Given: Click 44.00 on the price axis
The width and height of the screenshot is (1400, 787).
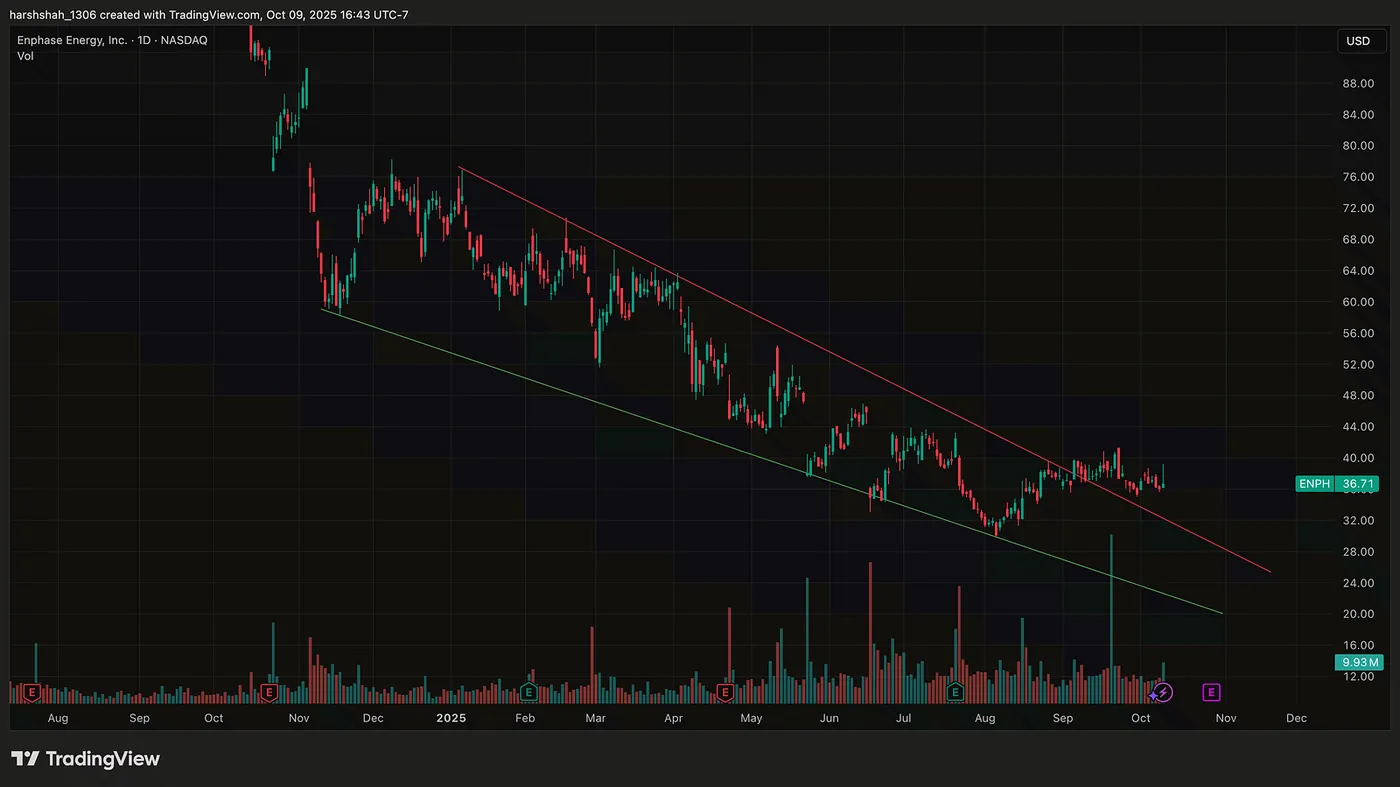Looking at the screenshot, I should pos(1358,426).
